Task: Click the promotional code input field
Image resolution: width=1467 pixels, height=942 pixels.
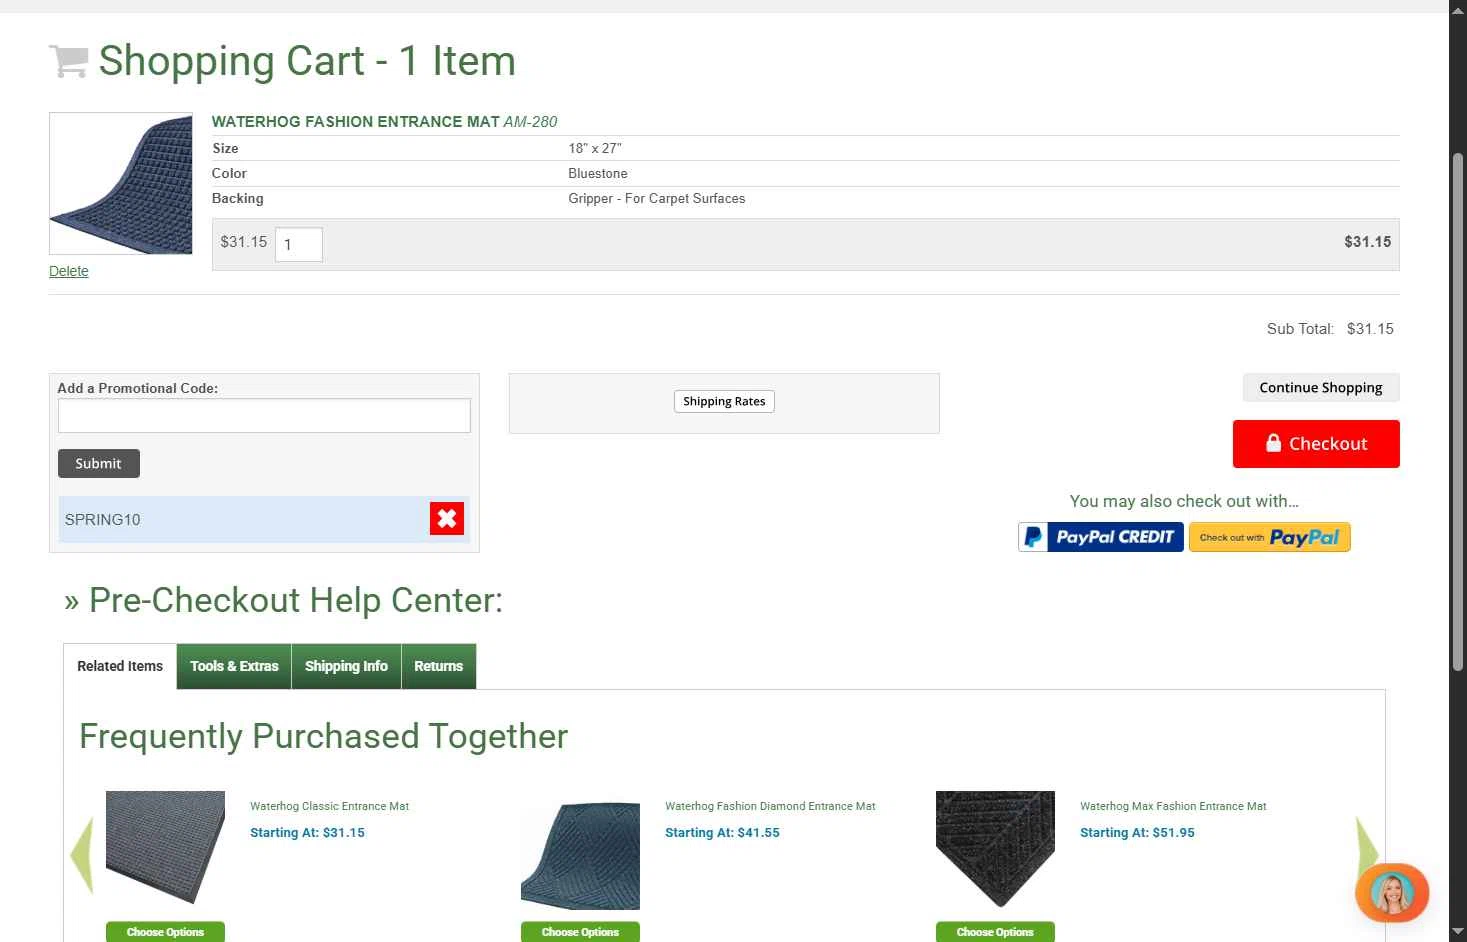Action: (264, 416)
